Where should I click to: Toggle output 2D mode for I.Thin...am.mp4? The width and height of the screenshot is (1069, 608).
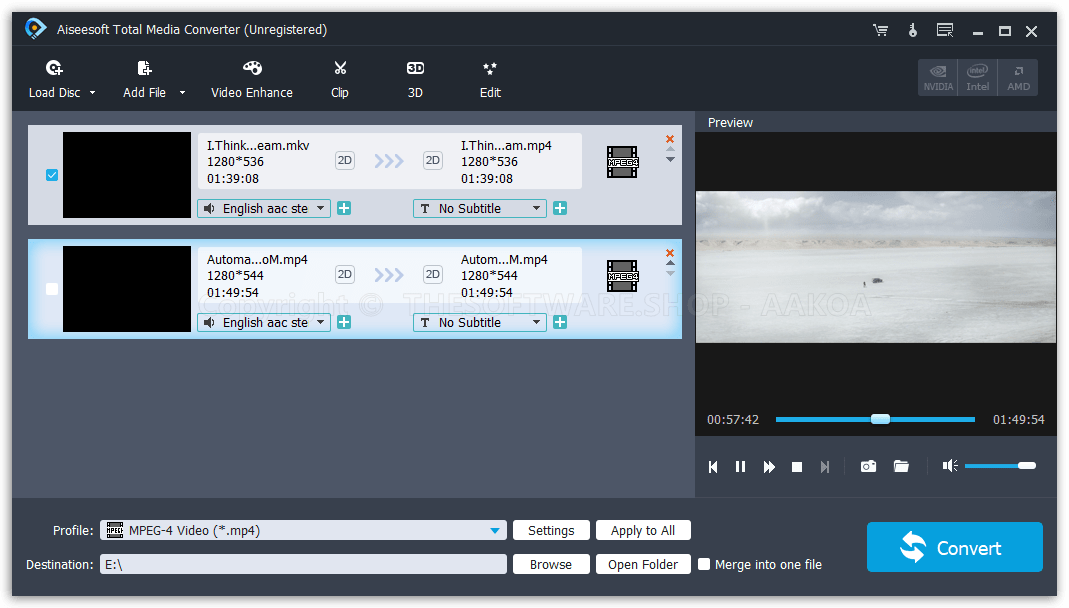(433, 161)
